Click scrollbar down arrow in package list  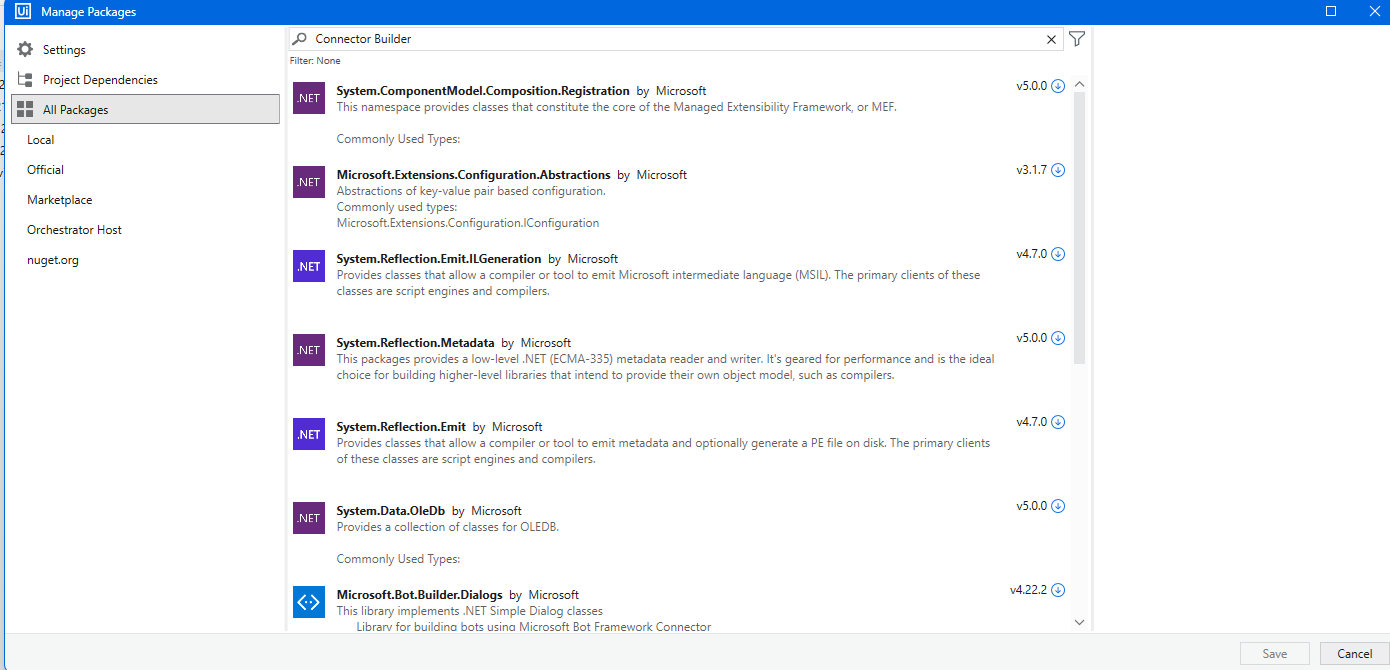(x=1079, y=622)
